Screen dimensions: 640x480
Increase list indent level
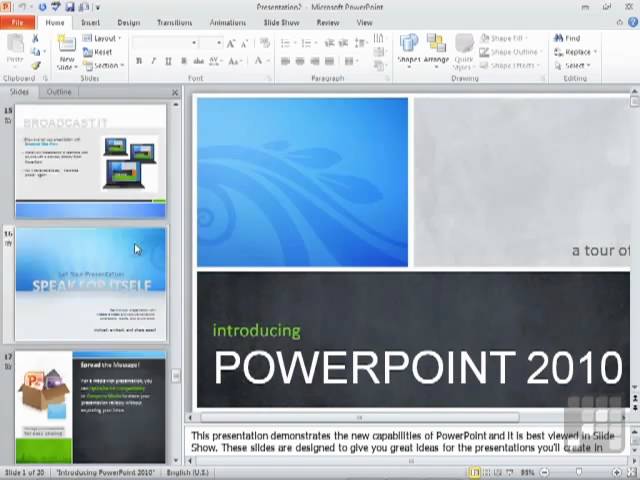(x=343, y=43)
